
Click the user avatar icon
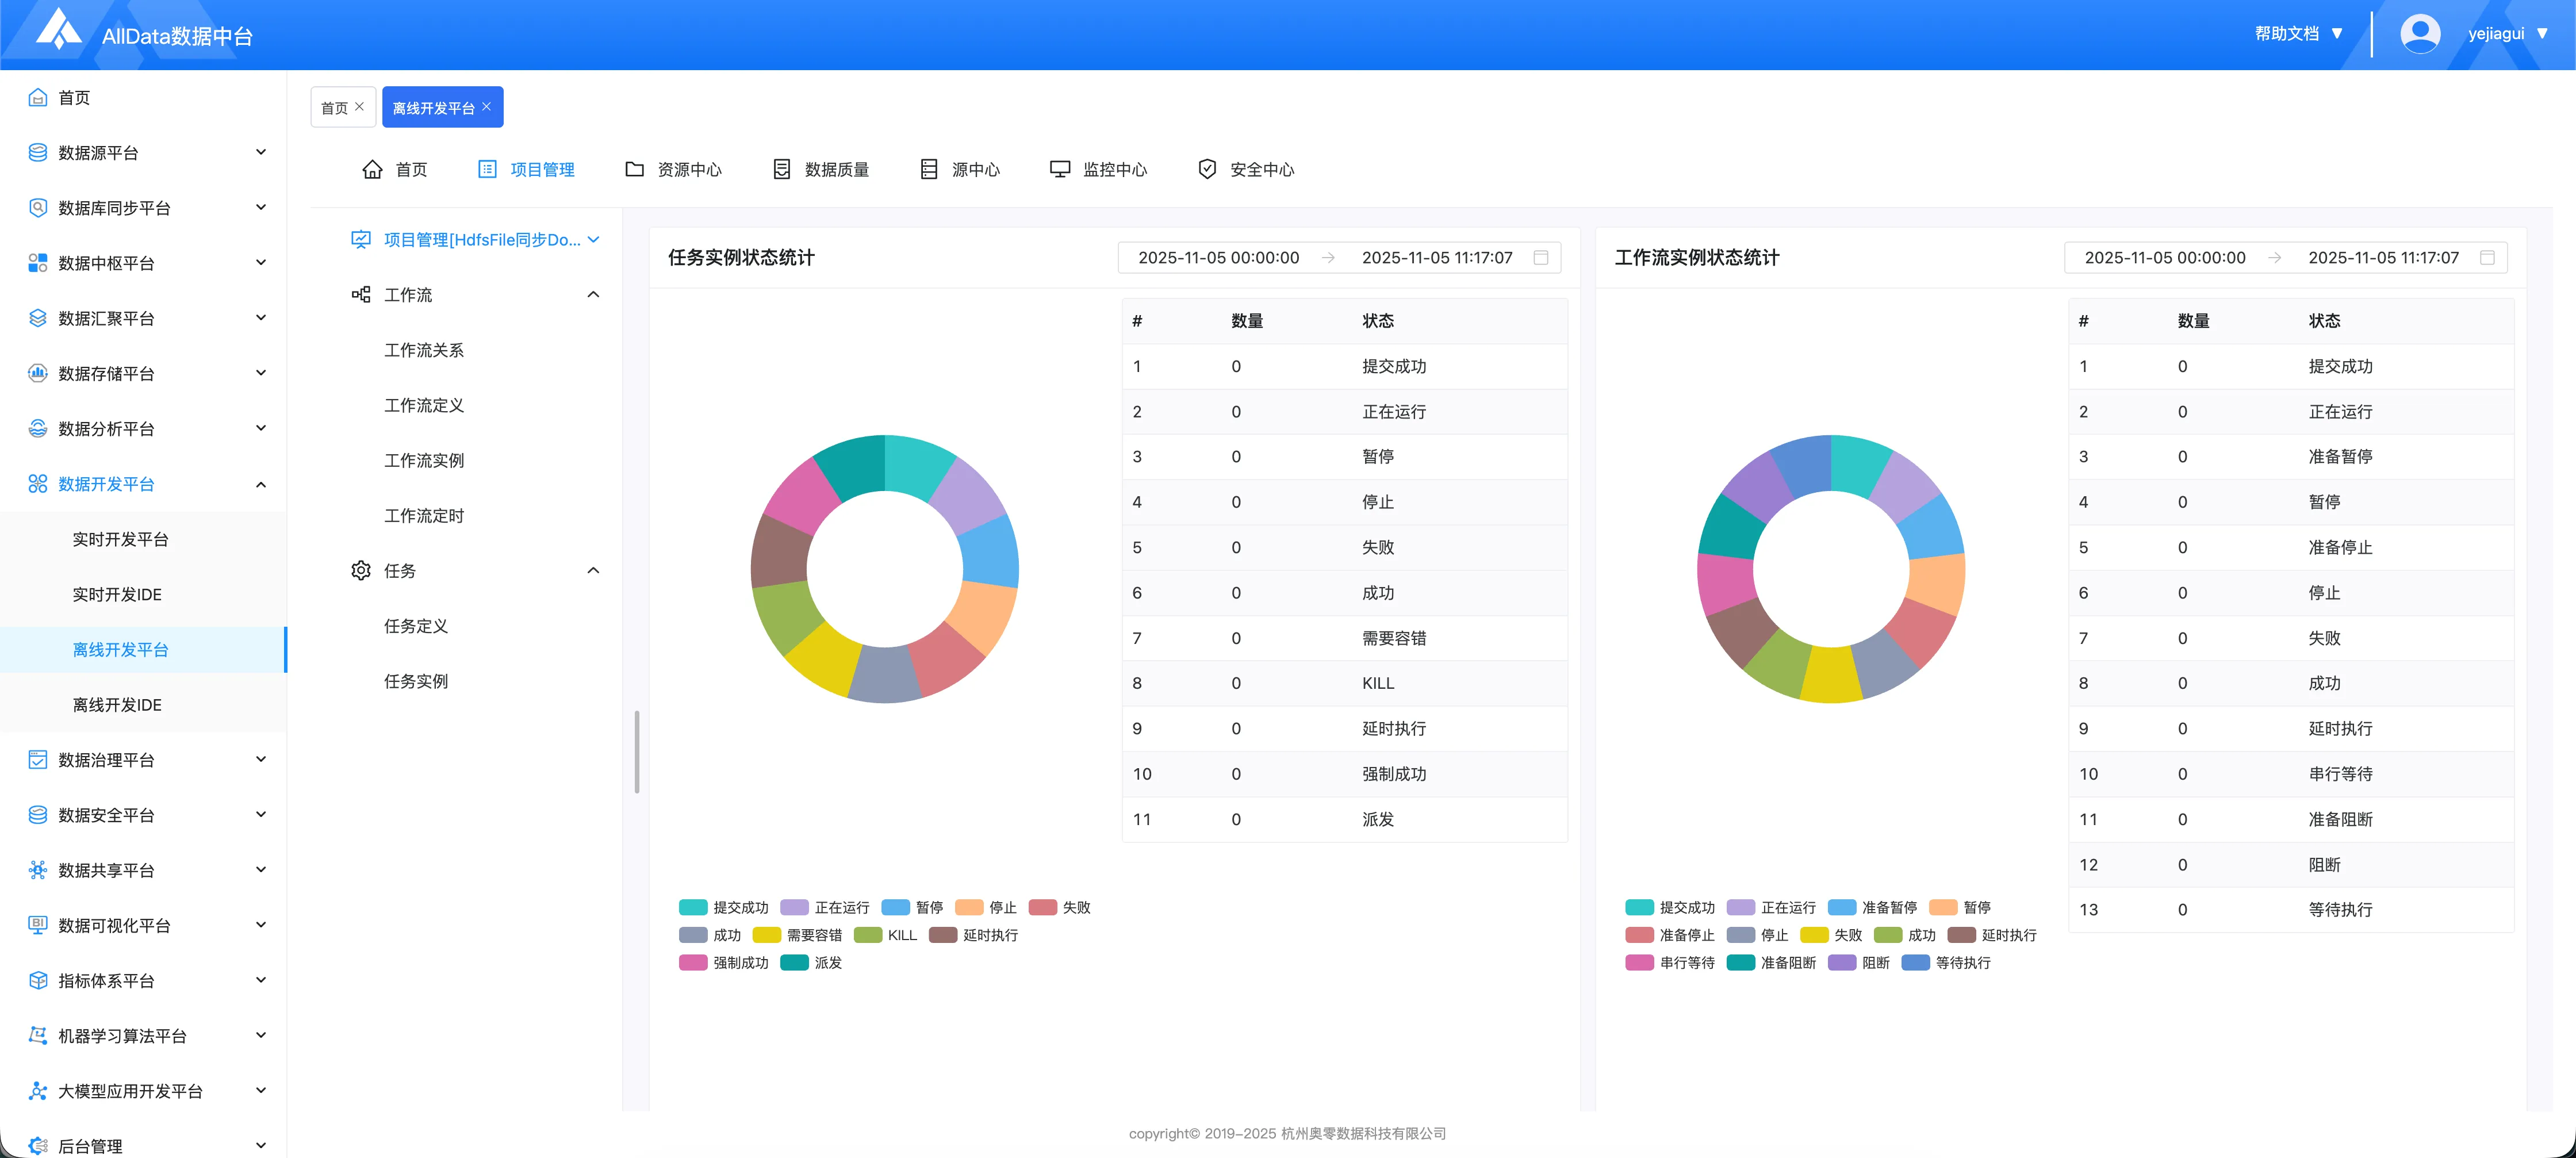(2419, 34)
